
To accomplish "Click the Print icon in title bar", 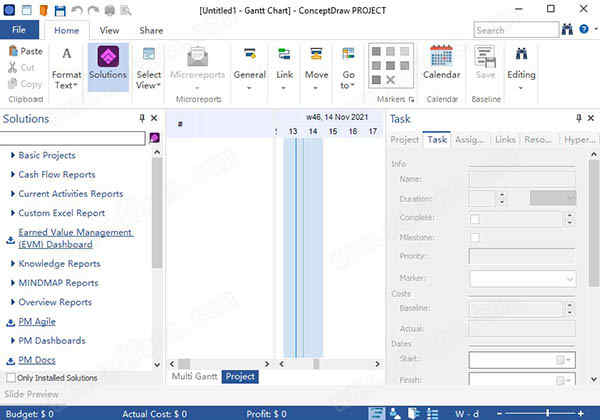I will tap(110, 10).
